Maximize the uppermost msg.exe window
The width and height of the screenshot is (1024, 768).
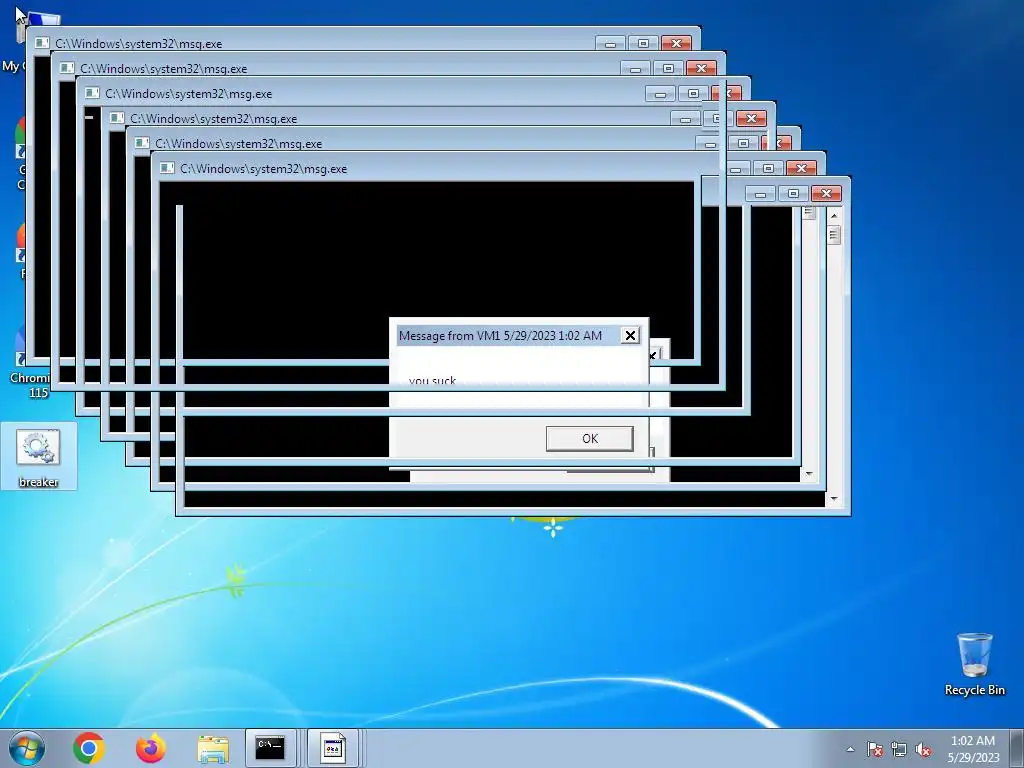643,43
